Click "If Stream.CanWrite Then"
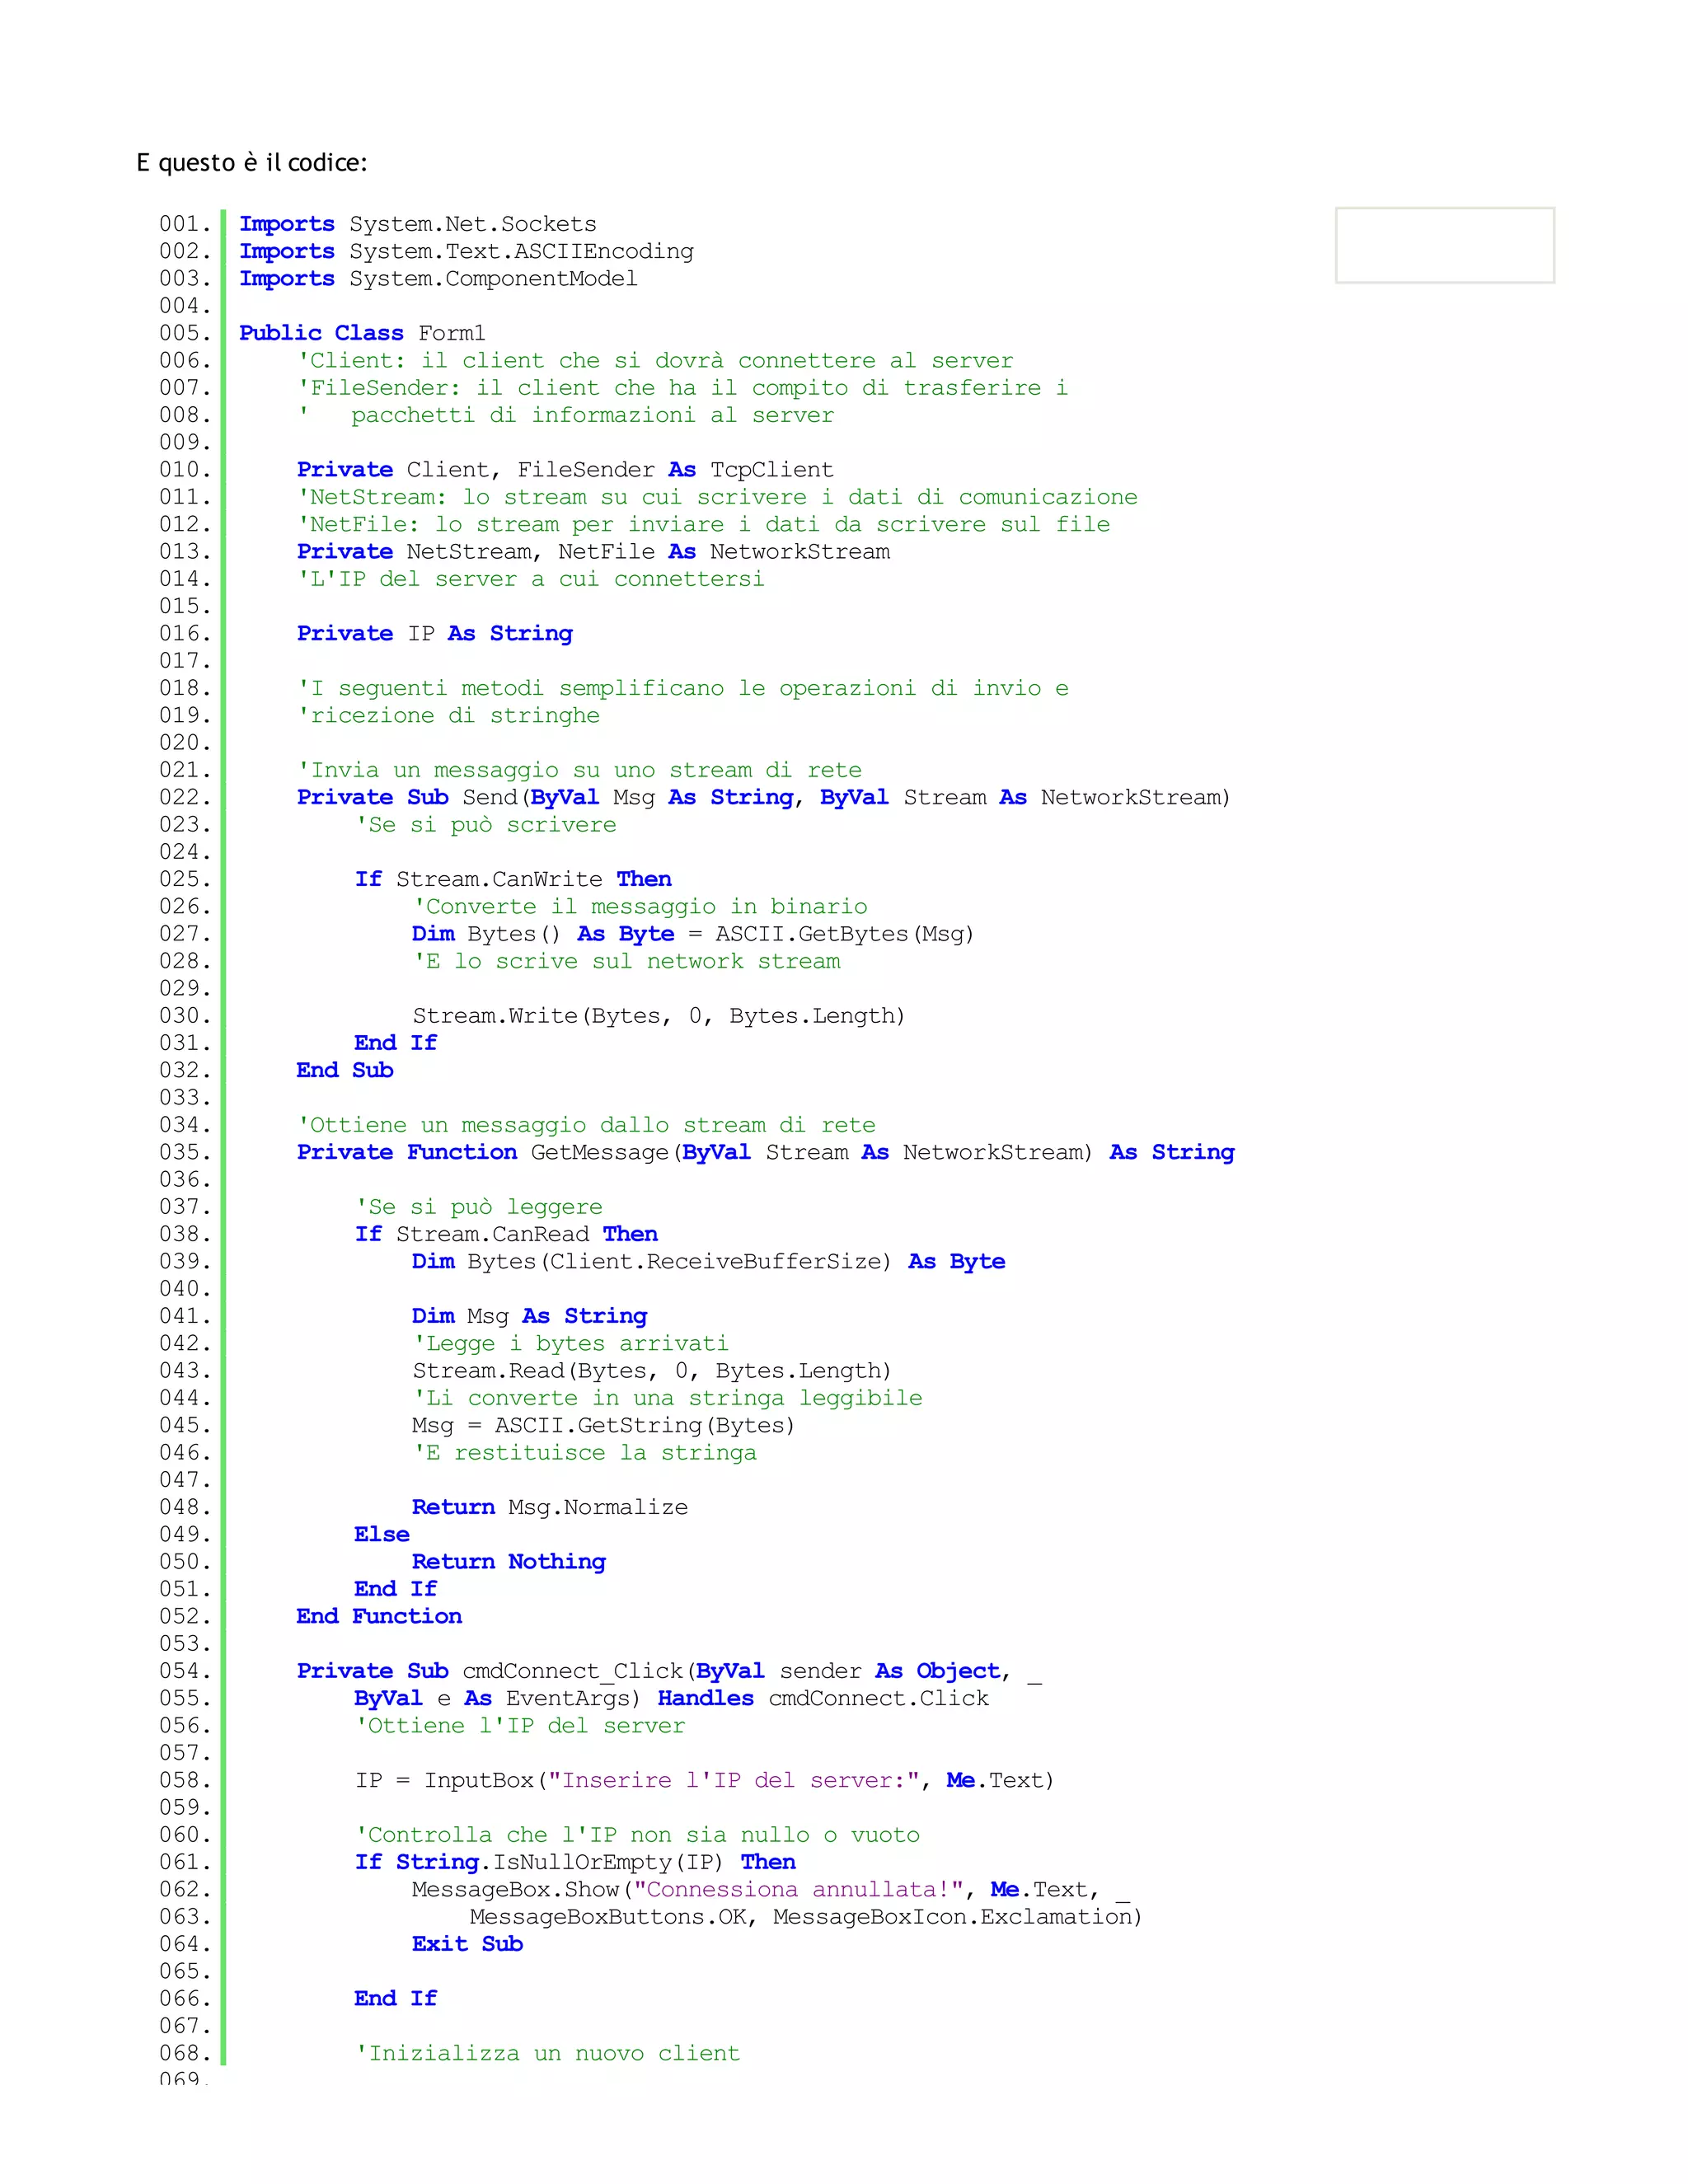The width and height of the screenshot is (1688, 2184). pos(513,879)
